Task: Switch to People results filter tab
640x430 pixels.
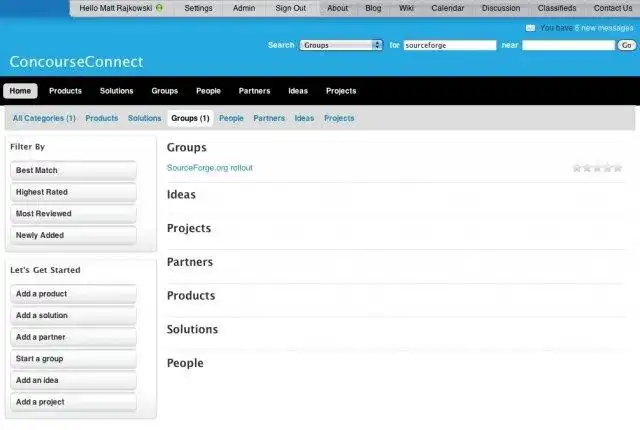Action: pos(231,118)
